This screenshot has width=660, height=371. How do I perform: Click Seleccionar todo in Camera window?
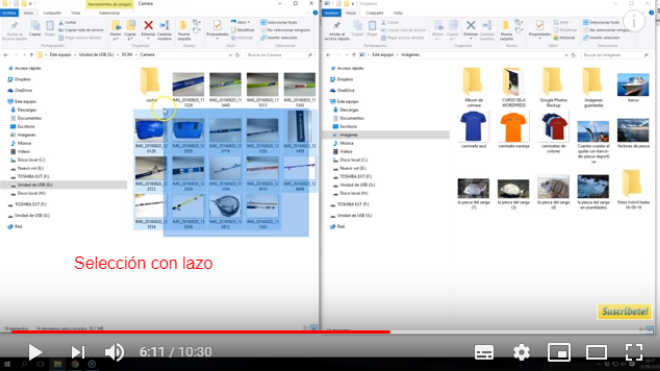pos(279,22)
